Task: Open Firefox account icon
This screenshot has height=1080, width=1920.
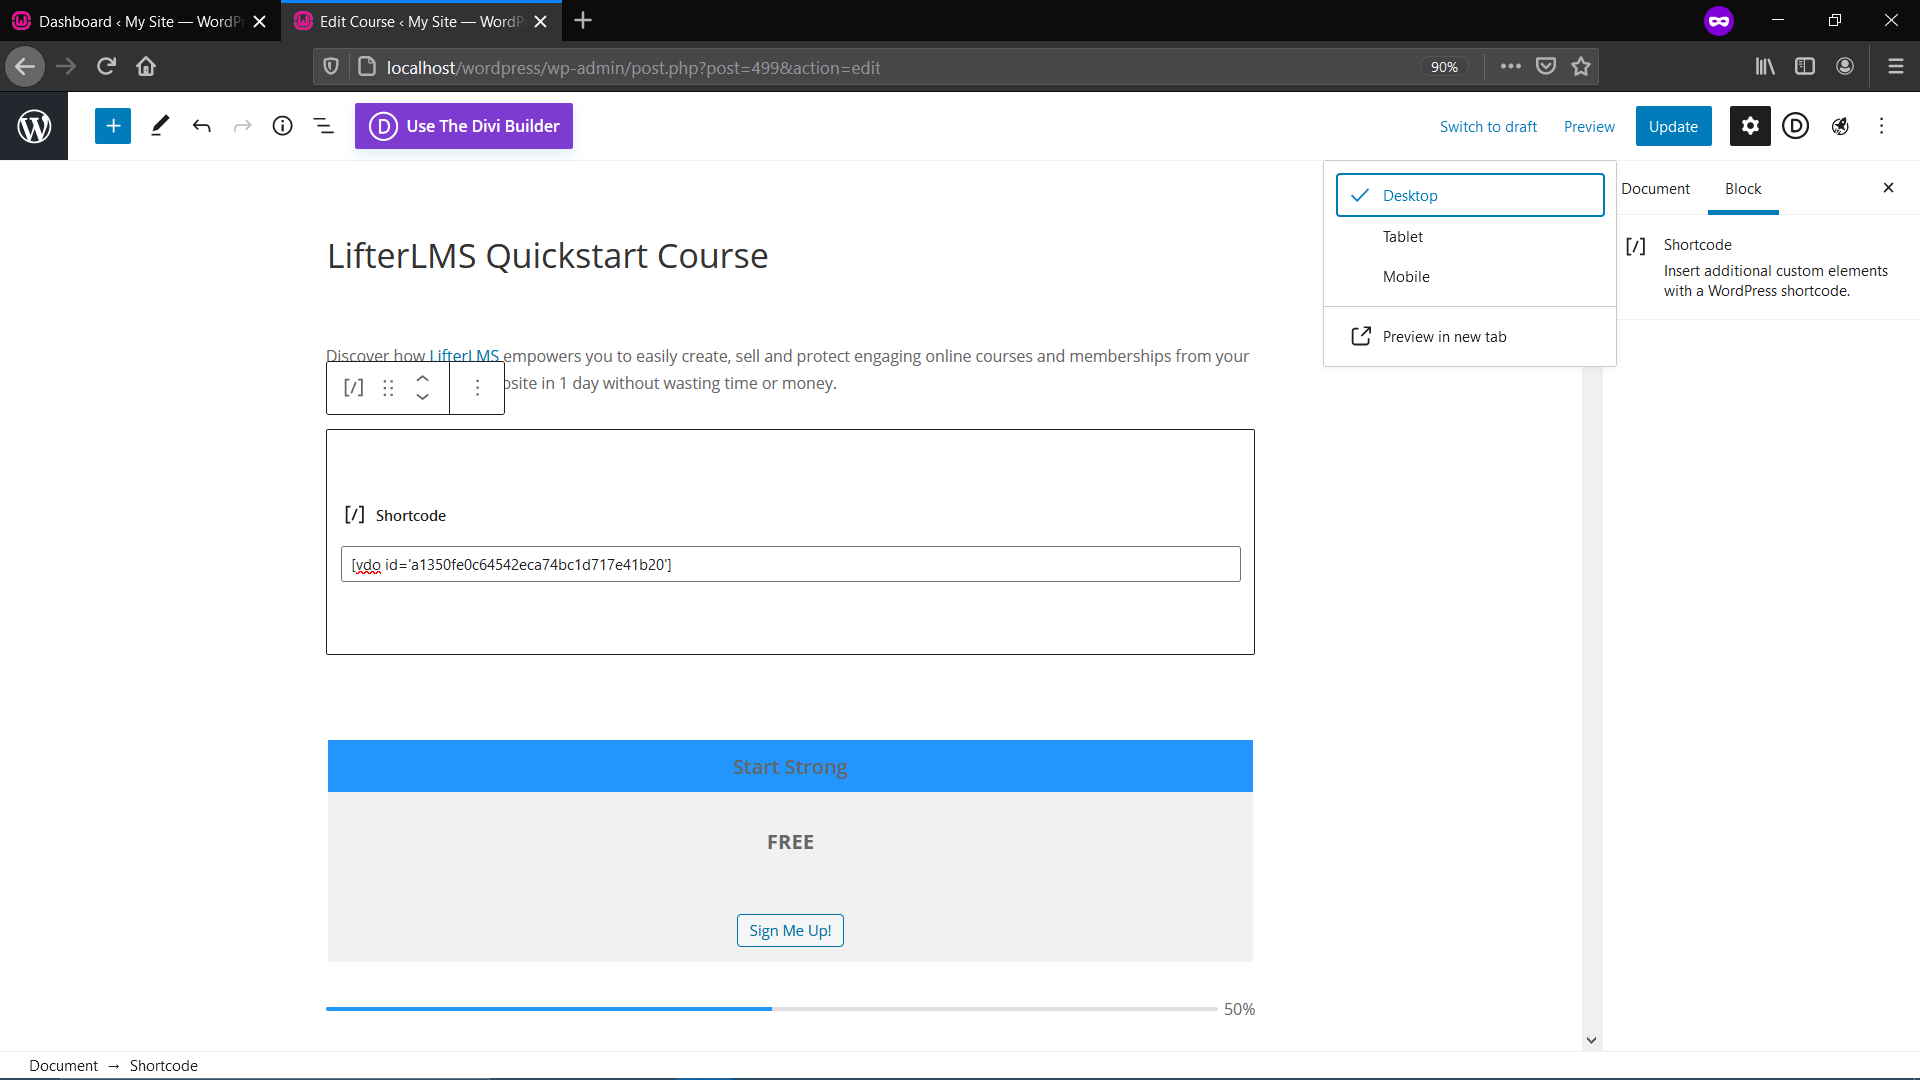Action: pos(1845,67)
